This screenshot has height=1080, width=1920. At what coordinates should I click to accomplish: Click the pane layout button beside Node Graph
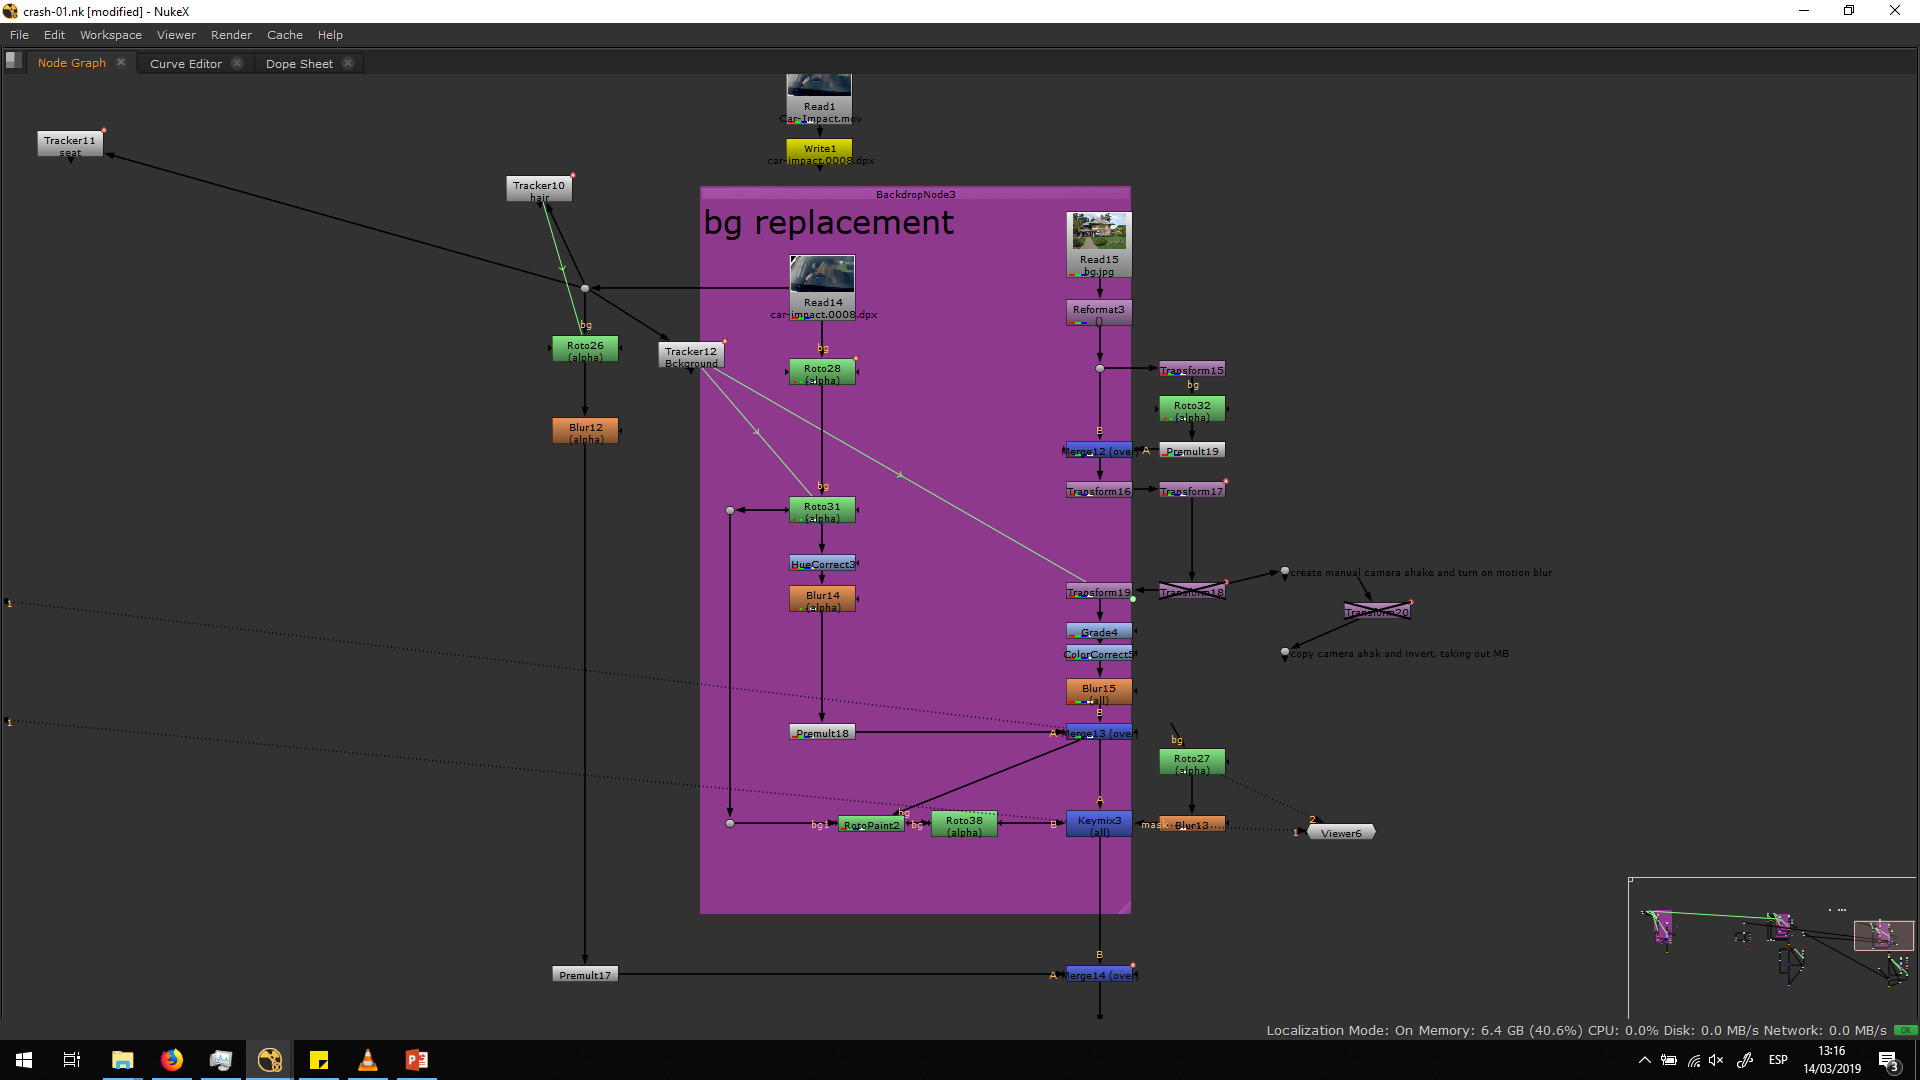[x=14, y=61]
